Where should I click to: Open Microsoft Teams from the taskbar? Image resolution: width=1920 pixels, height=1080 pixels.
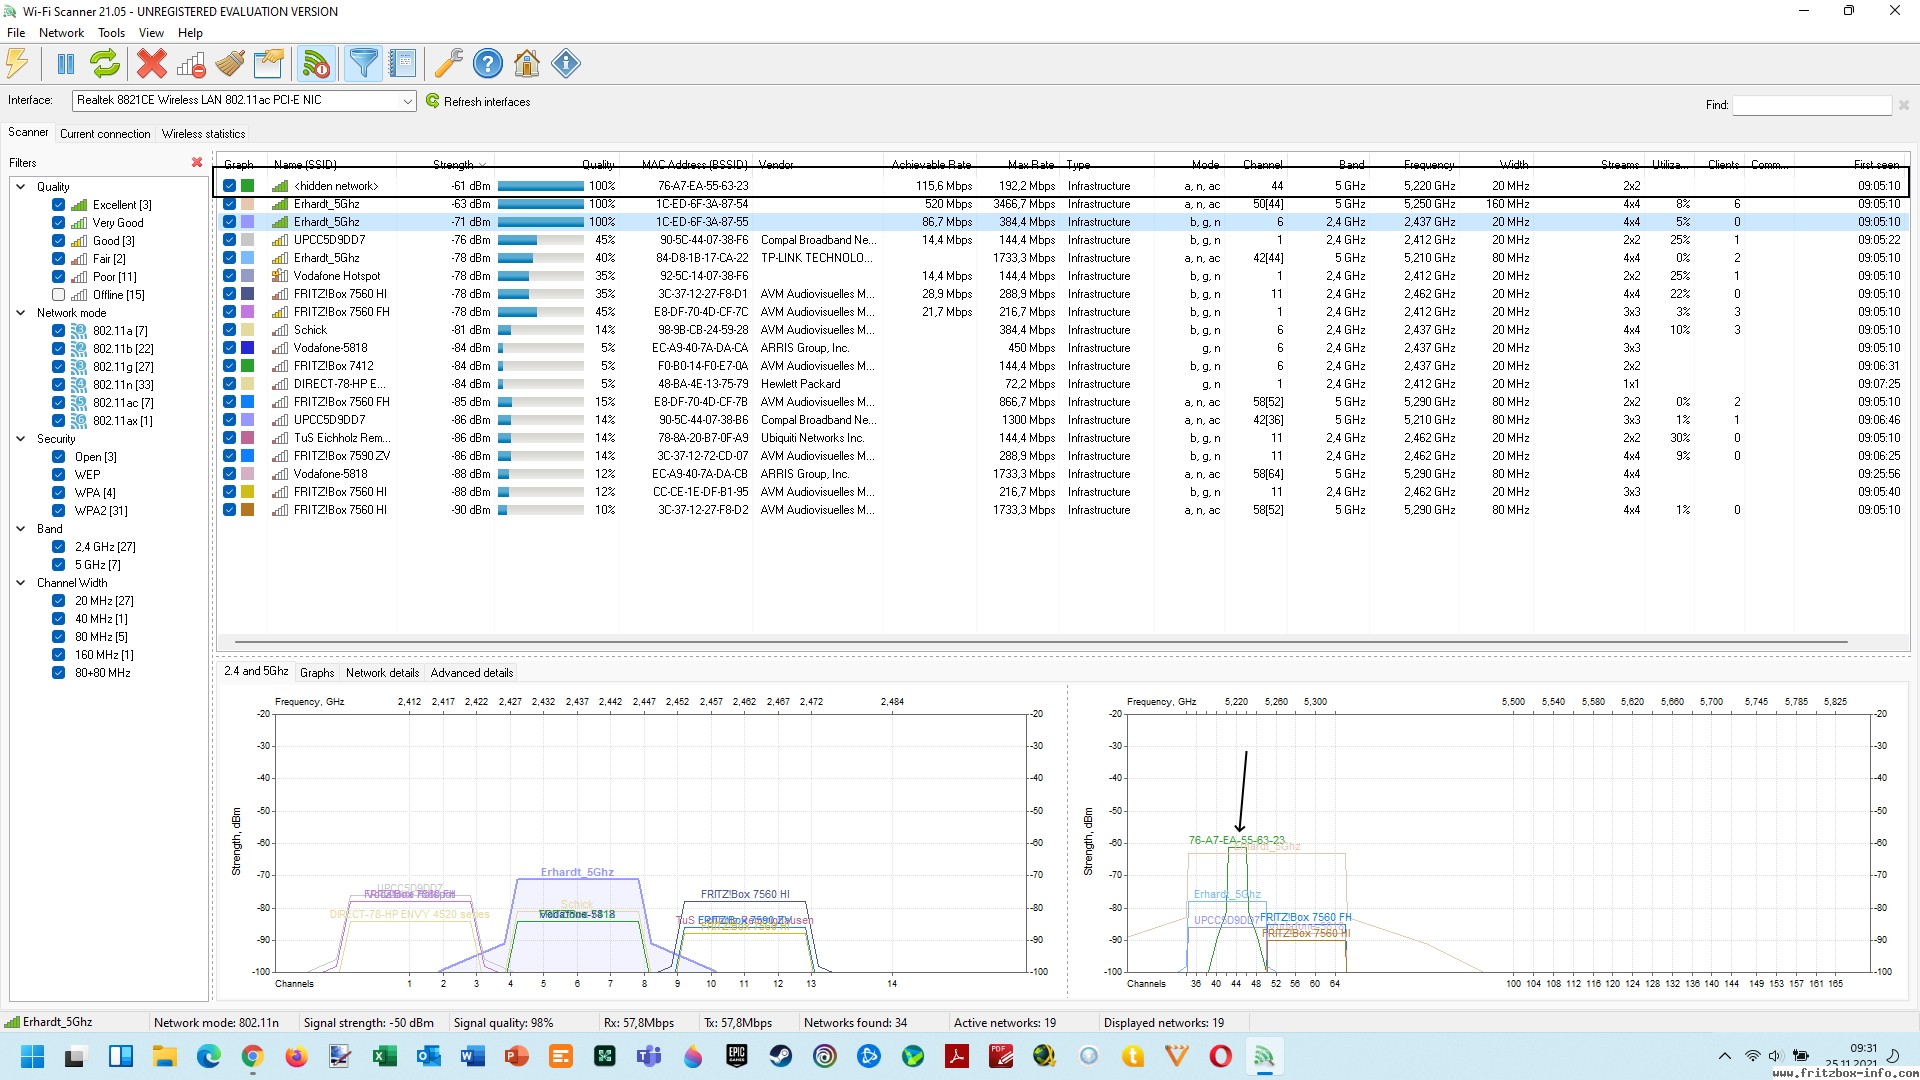pyautogui.click(x=648, y=1056)
